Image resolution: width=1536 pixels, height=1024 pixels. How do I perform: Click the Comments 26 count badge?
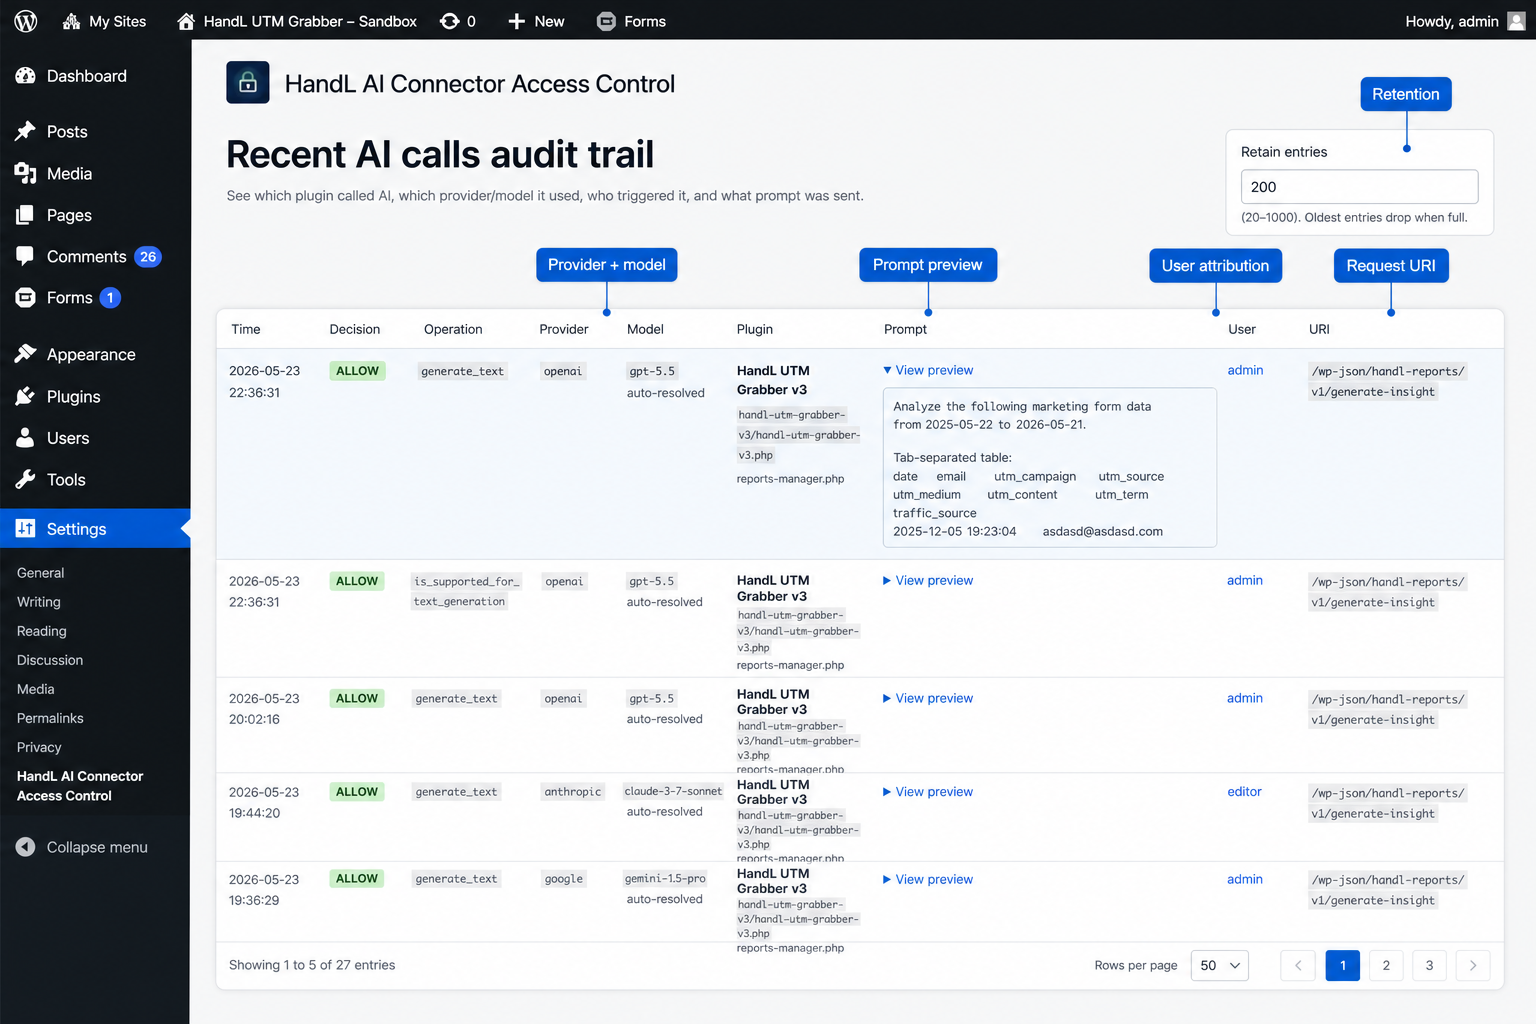(148, 257)
